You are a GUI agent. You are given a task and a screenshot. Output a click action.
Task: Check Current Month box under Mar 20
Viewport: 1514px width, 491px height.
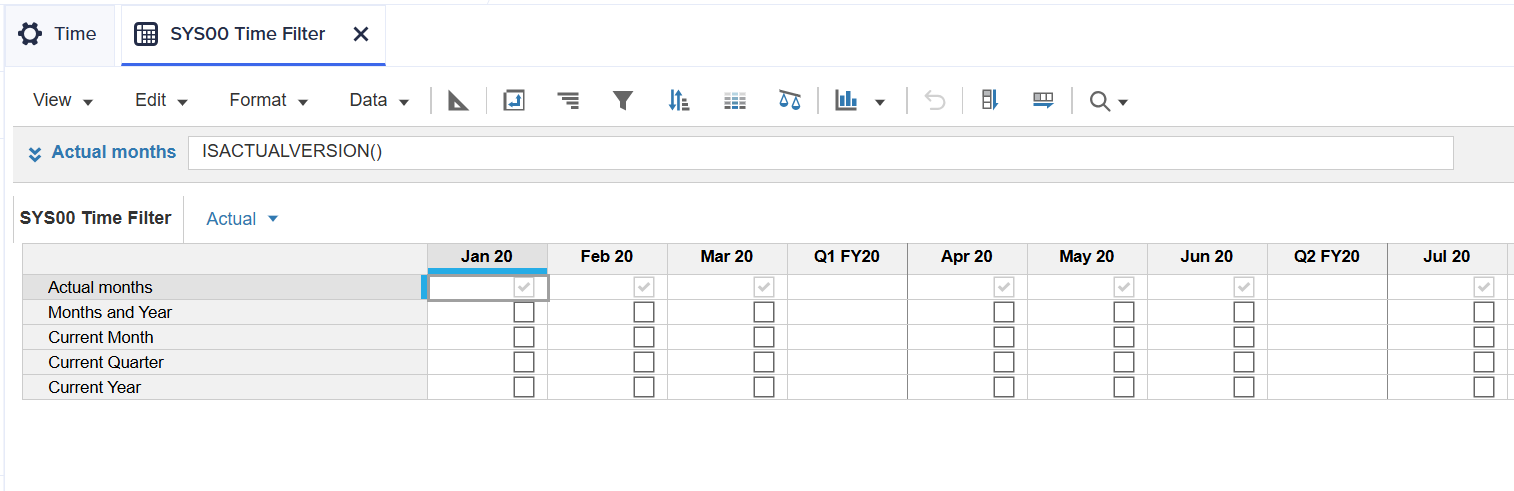pyautogui.click(x=764, y=337)
